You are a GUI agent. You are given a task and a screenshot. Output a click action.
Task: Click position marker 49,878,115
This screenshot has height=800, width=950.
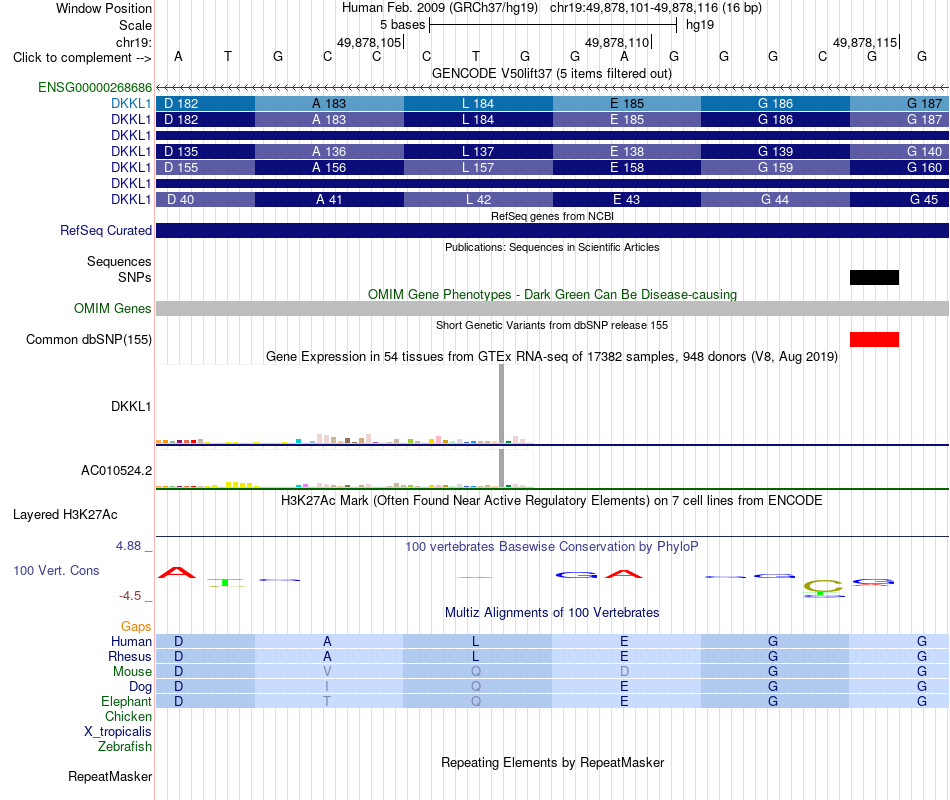click(866, 42)
